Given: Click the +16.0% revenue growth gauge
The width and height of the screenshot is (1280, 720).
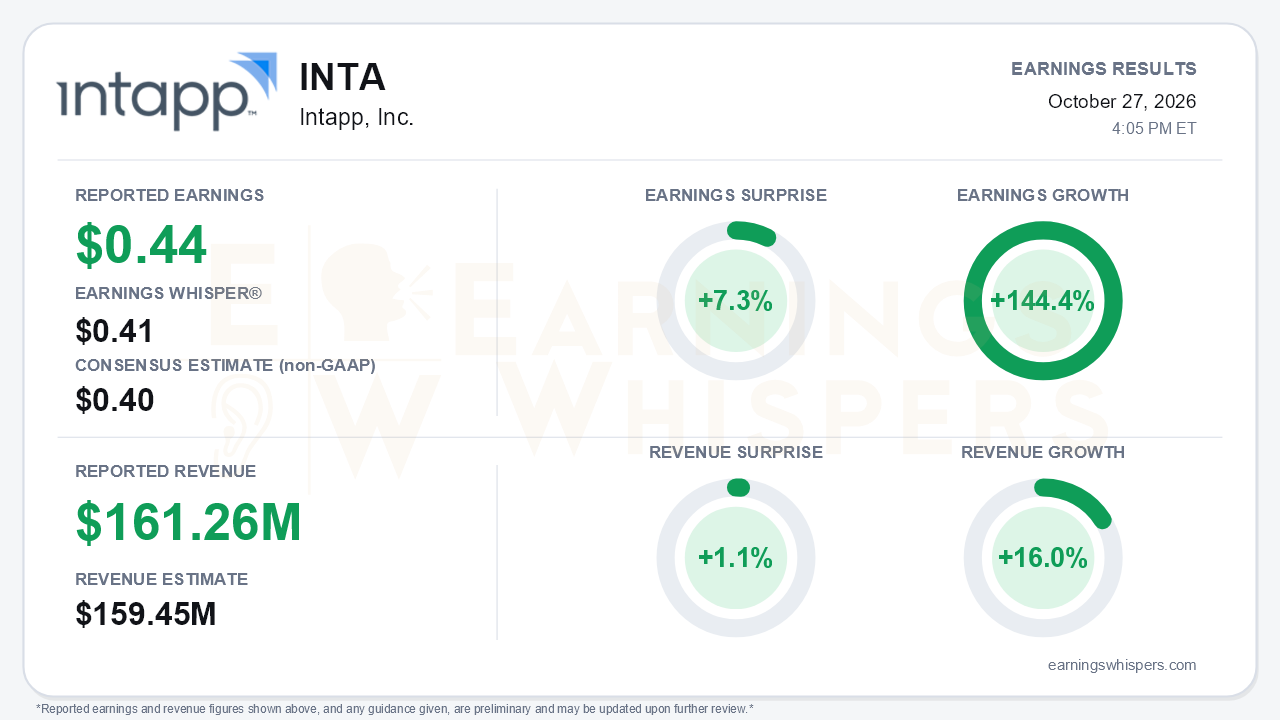Looking at the screenshot, I should pos(1043,558).
